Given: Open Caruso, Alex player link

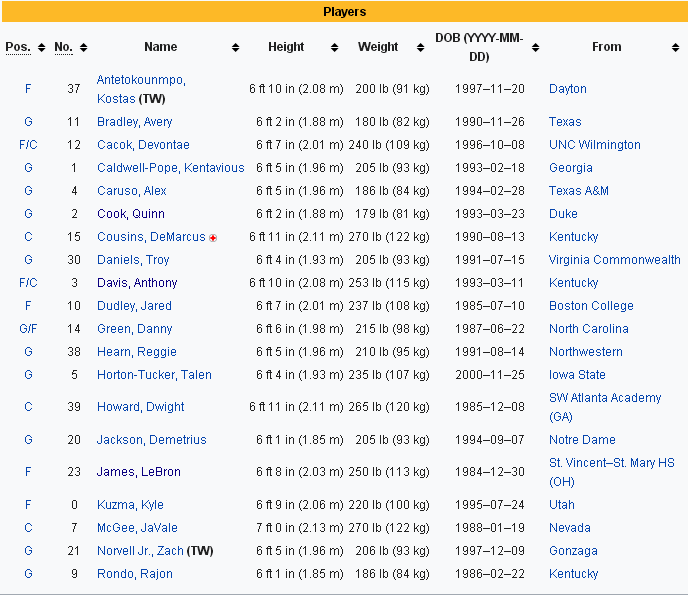Looking at the screenshot, I should (132, 191).
